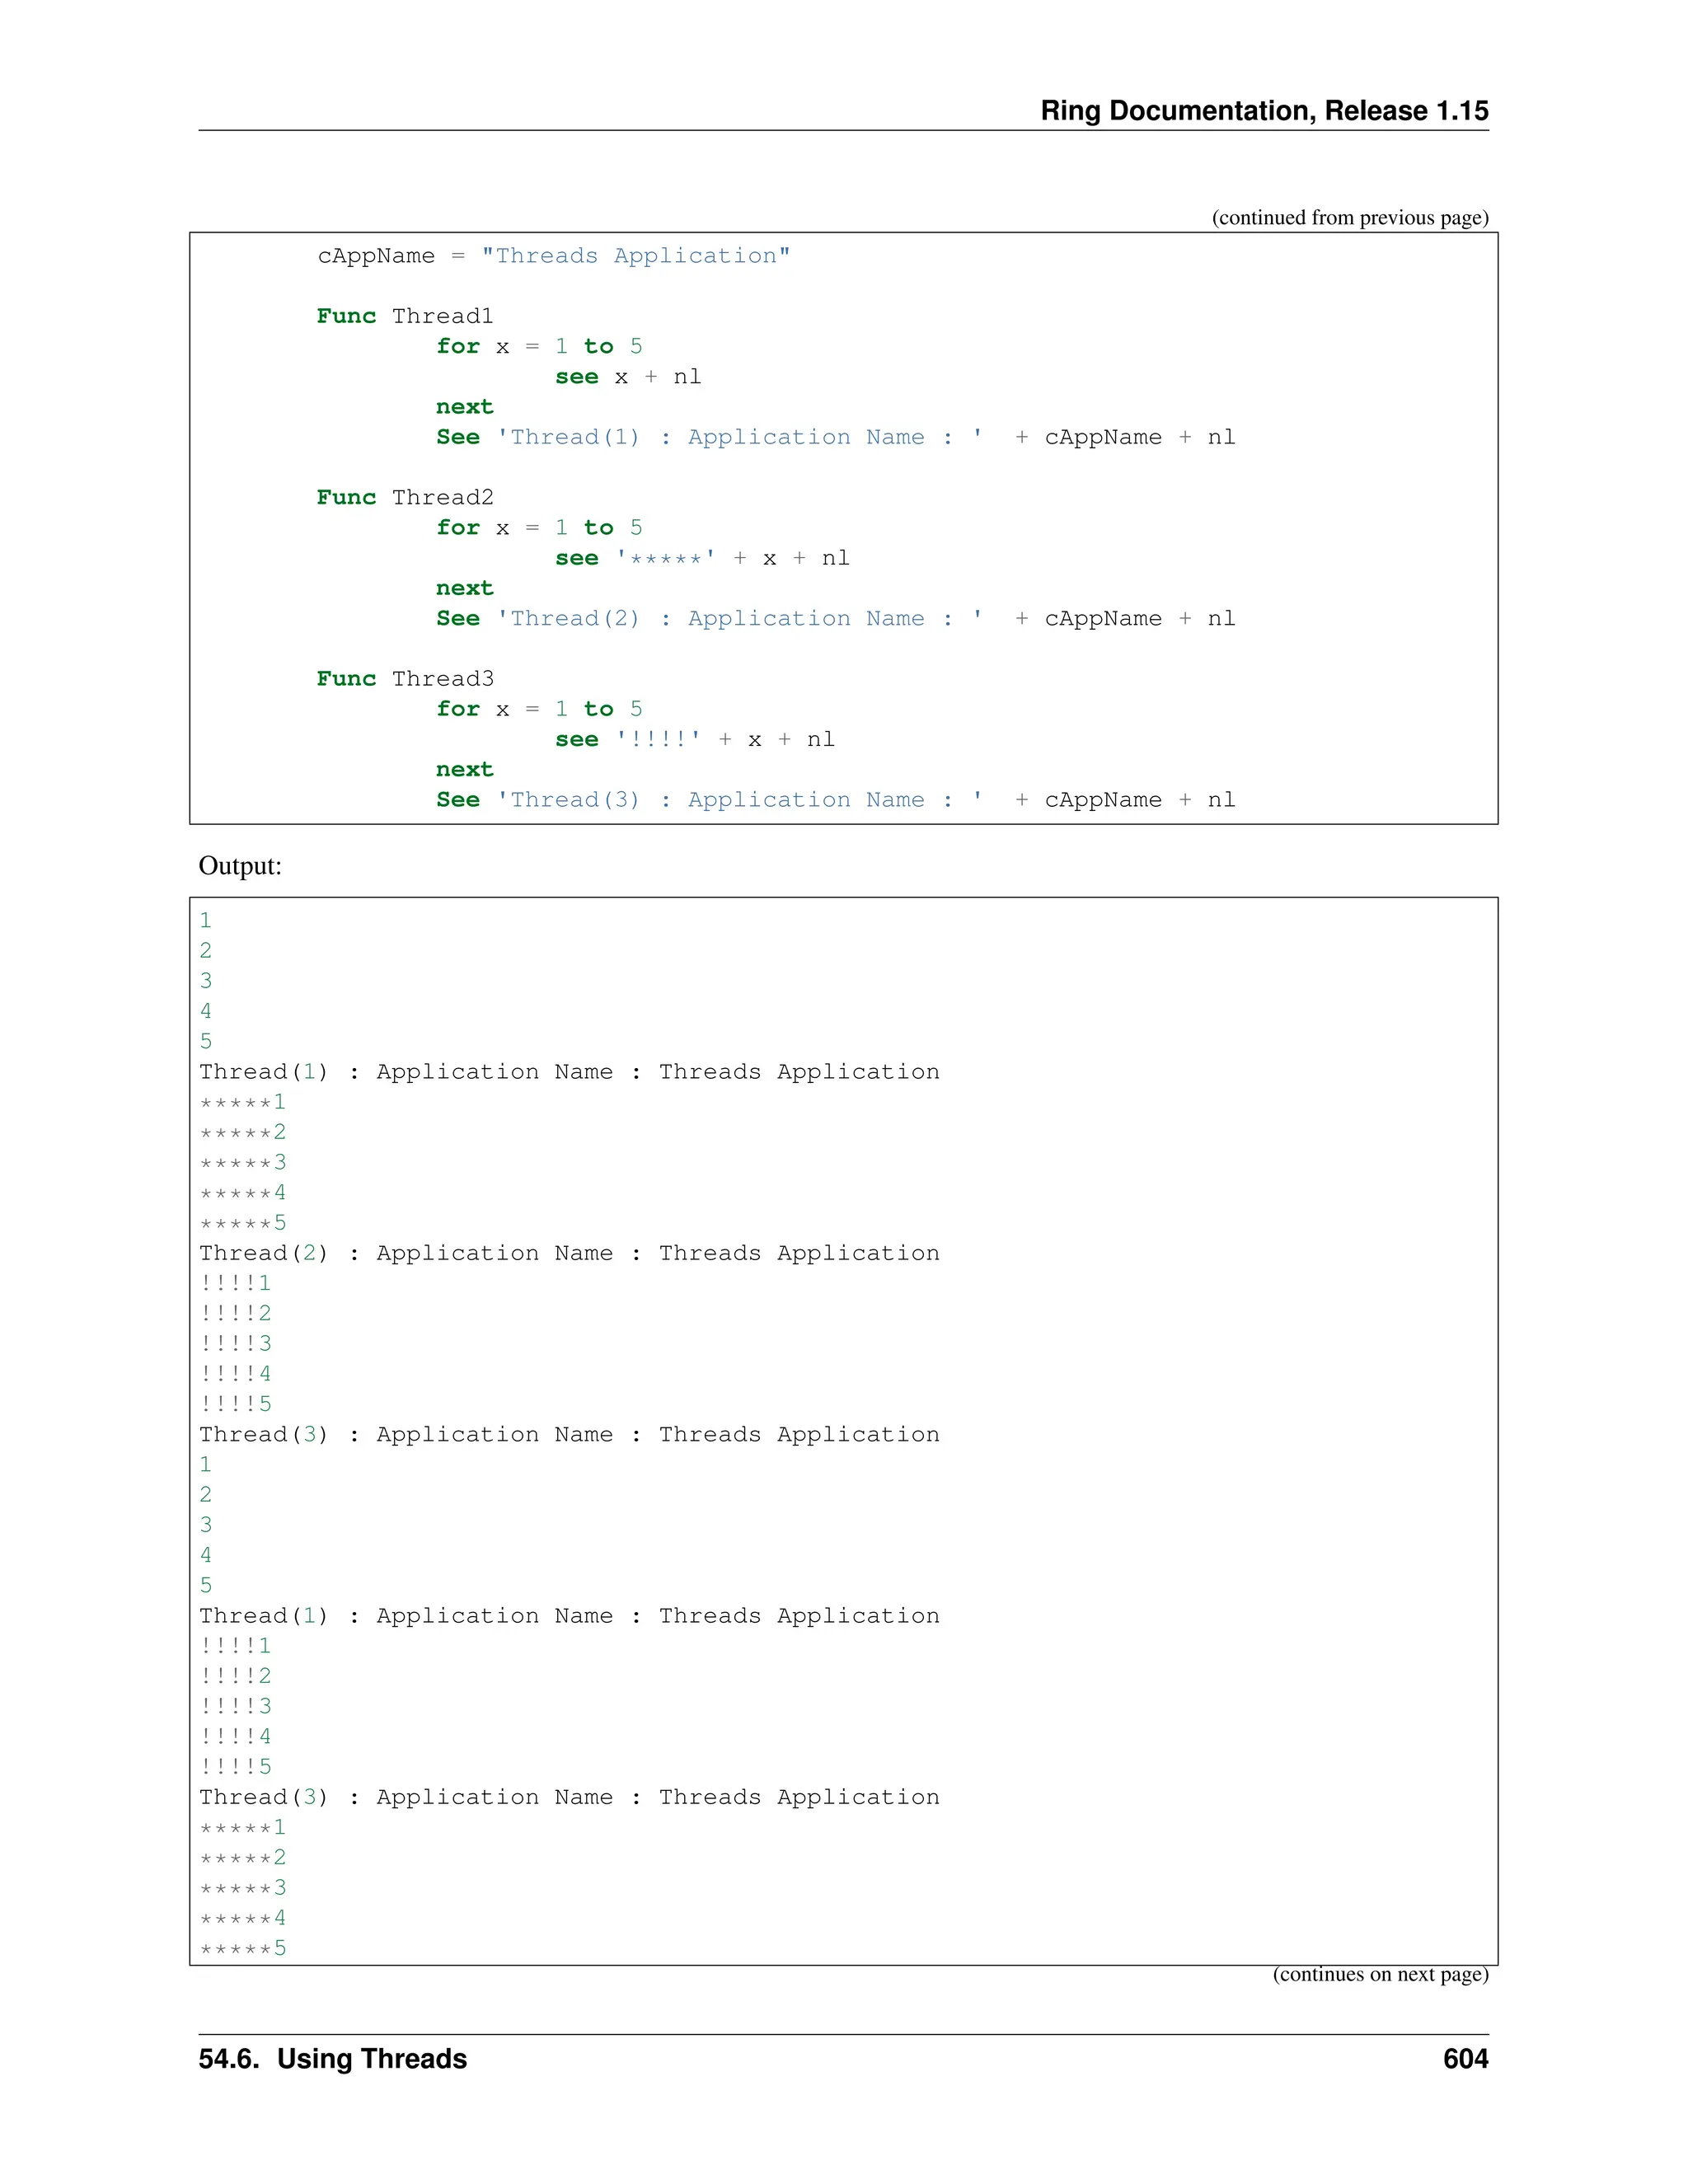Click the cAppName assignment code line

pyautogui.click(x=553, y=256)
